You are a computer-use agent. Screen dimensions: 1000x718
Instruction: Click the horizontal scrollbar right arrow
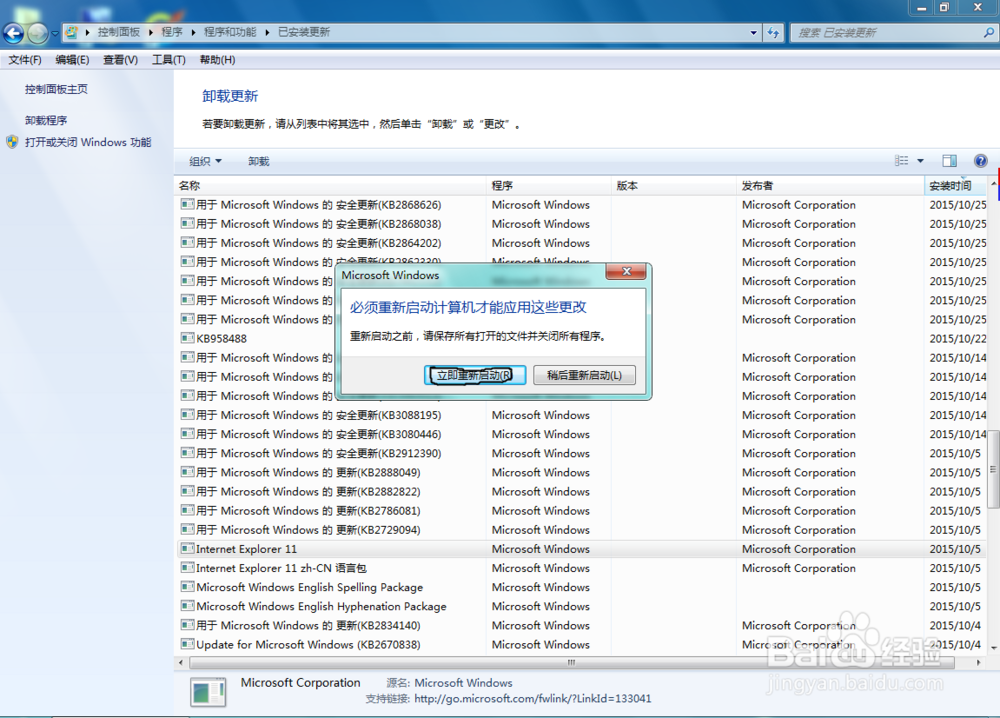pyautogui.click(x=979, y=663)
